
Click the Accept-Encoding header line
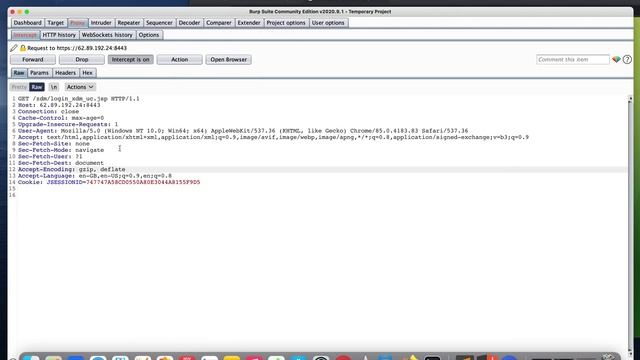click(71, 169)
